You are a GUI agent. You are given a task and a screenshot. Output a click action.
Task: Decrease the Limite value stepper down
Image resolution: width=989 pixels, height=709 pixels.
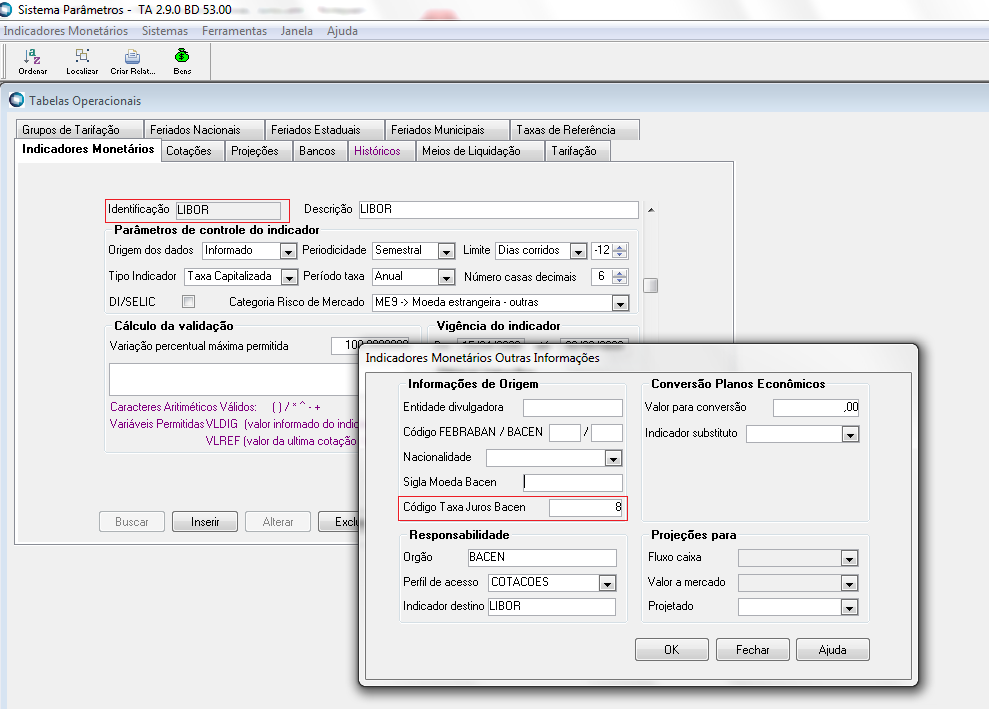coord(620,254)
